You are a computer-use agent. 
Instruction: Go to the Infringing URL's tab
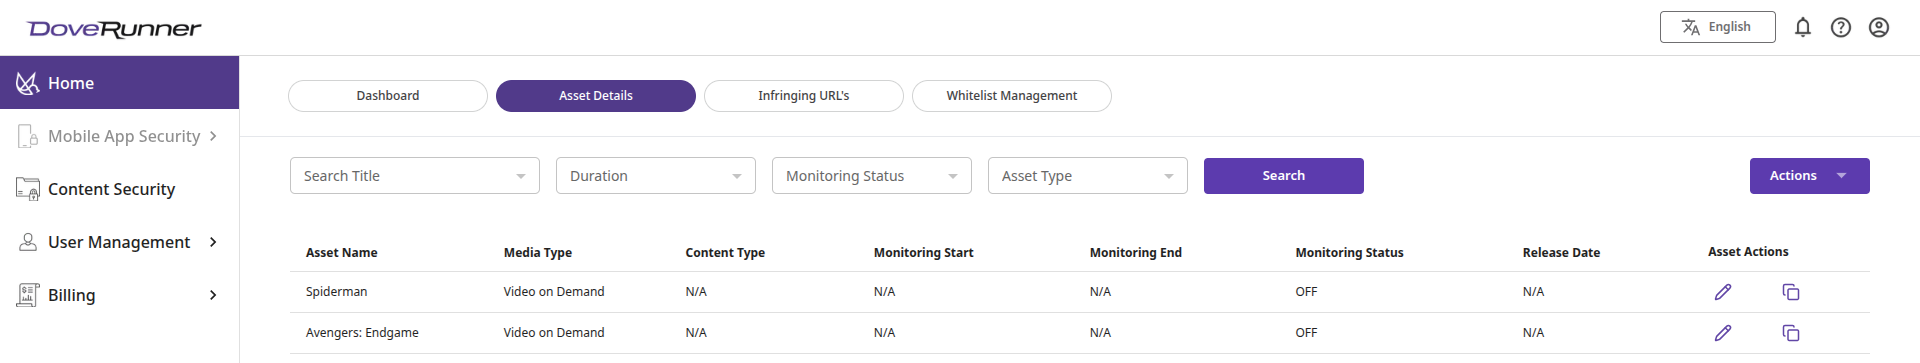pyautogui.click(x=804, y=96)
